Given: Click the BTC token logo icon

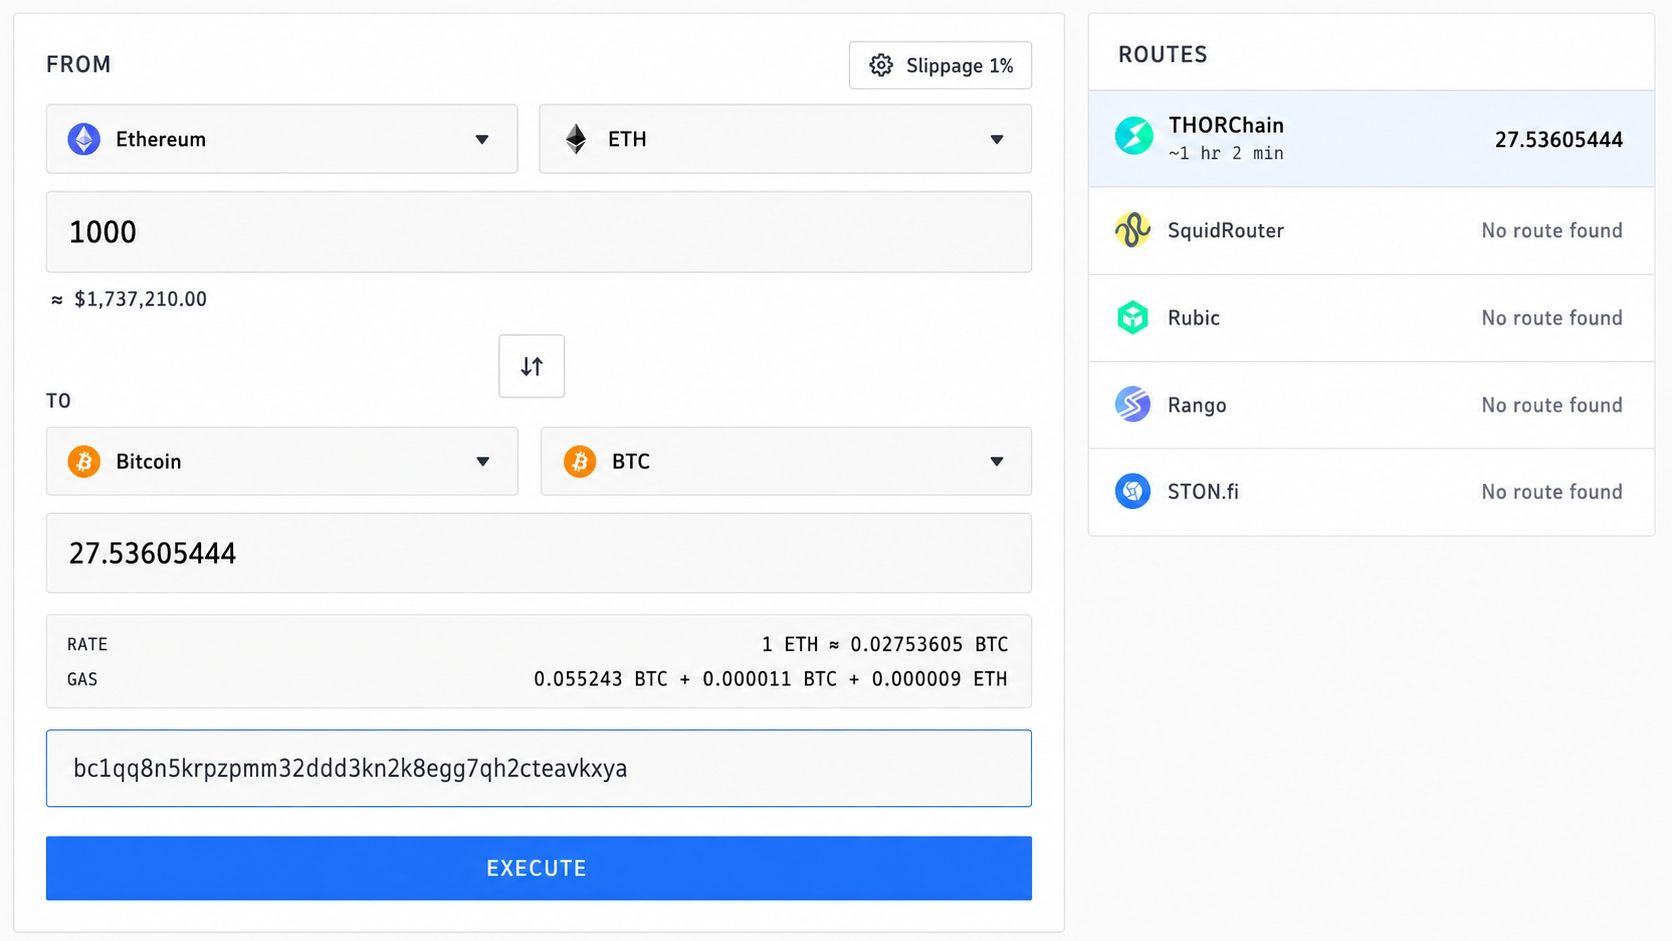Looking at the screenshot, I should pyautogui.click(x=580, y=461).
